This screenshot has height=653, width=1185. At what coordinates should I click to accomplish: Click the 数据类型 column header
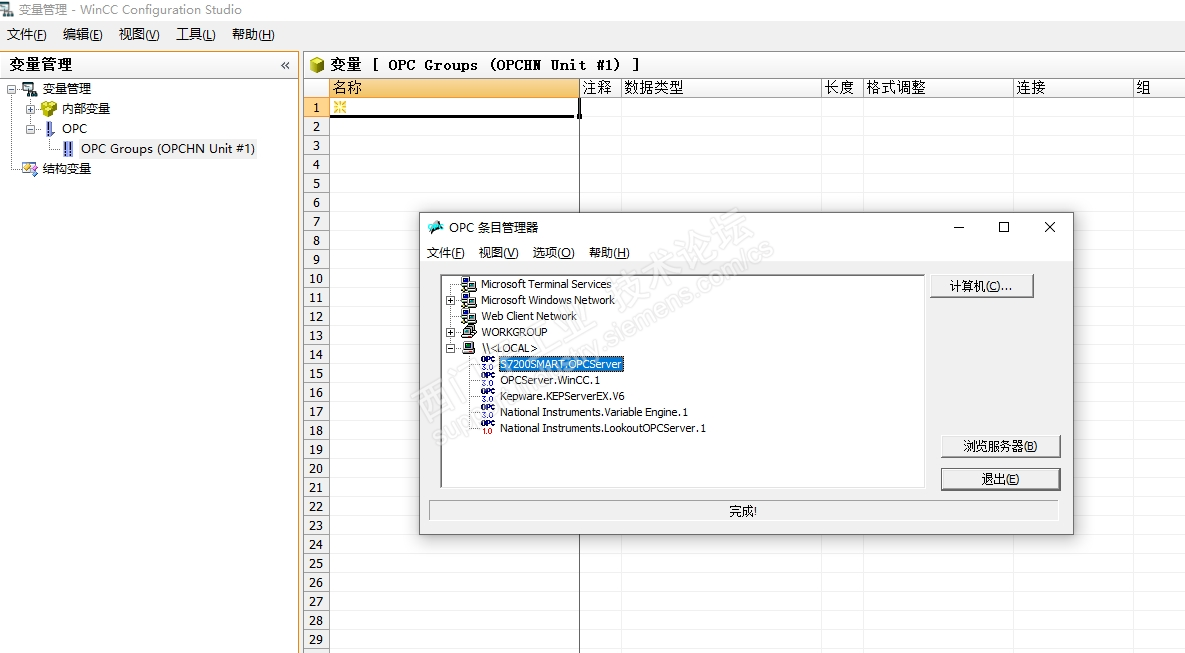coord(721,88)
